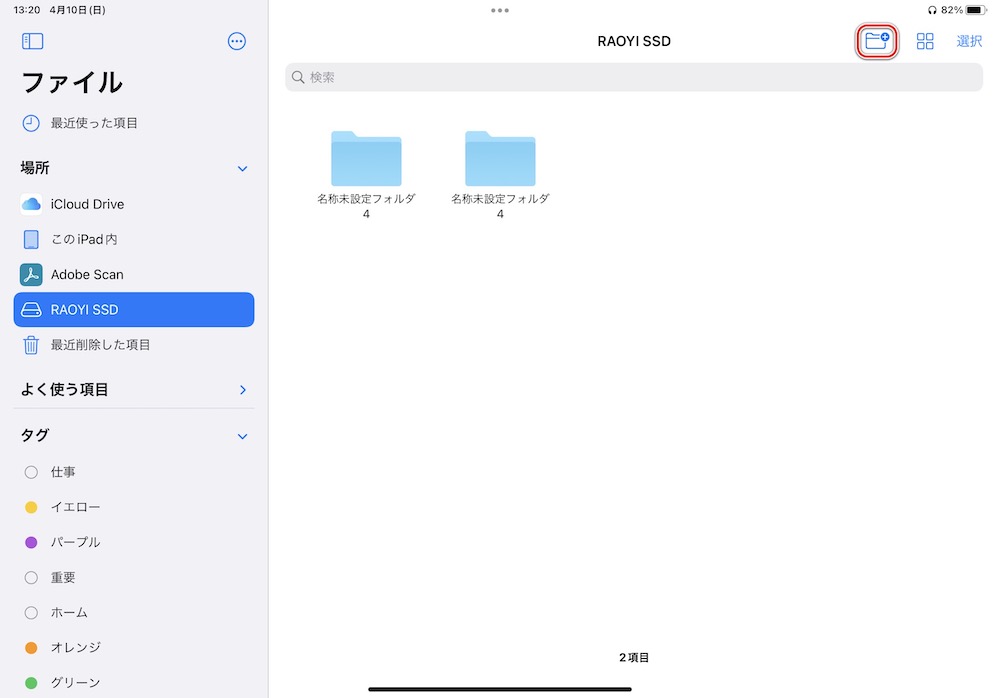Screen dimensions: 1000x698
Task: Select the 重要 tag
Action: point(134,577)
